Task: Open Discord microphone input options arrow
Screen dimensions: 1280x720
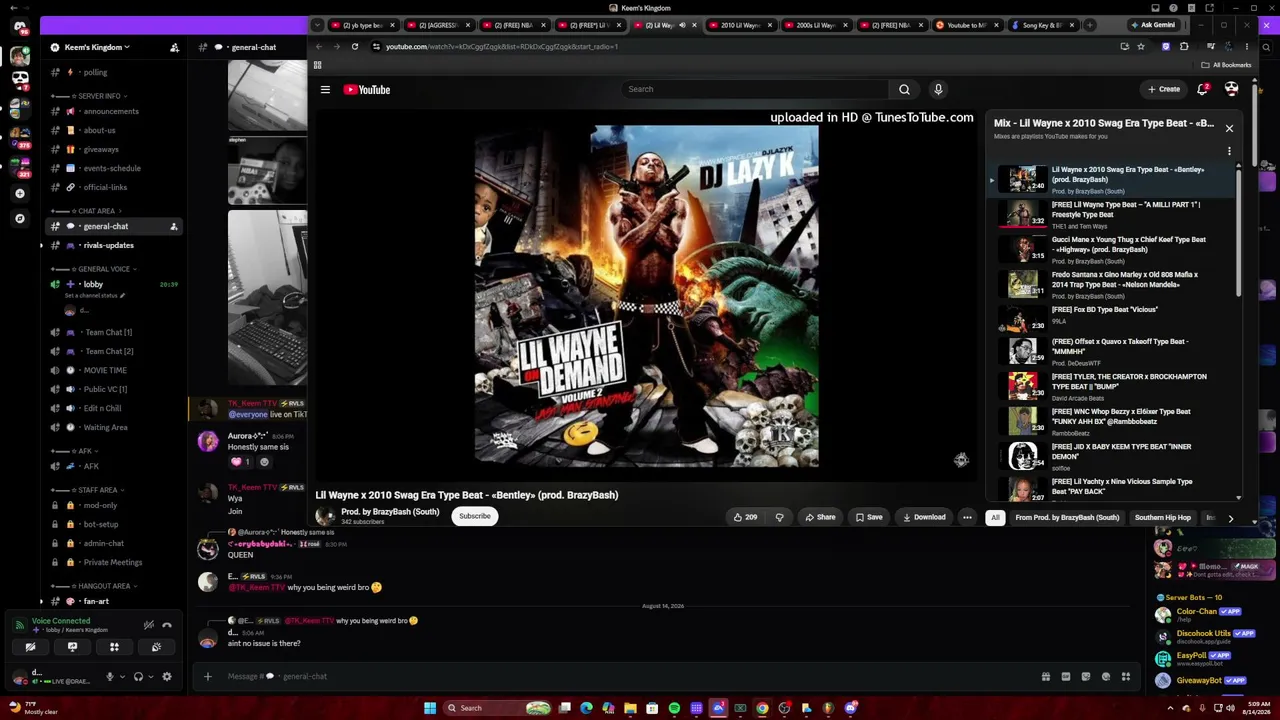Action: 121,677
